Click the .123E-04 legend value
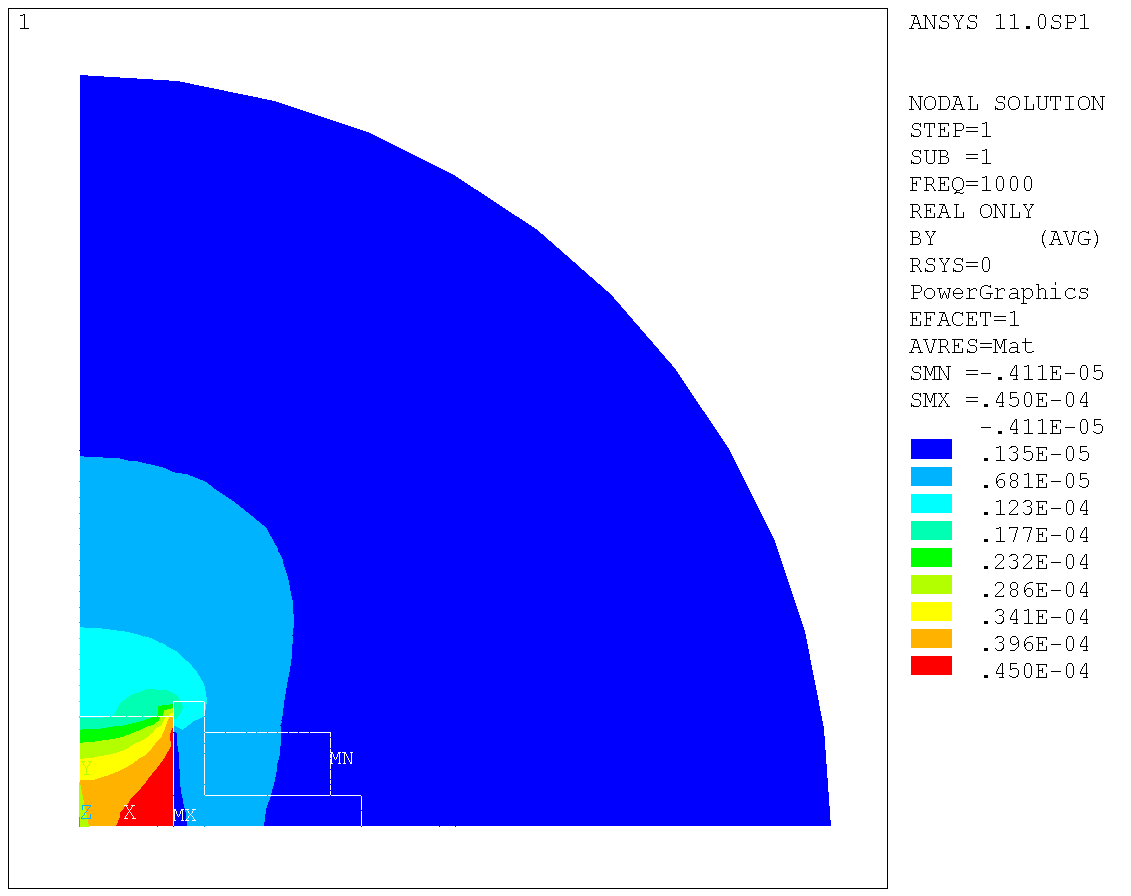This screenshot has width=1131, height=896. [1035, 509]
